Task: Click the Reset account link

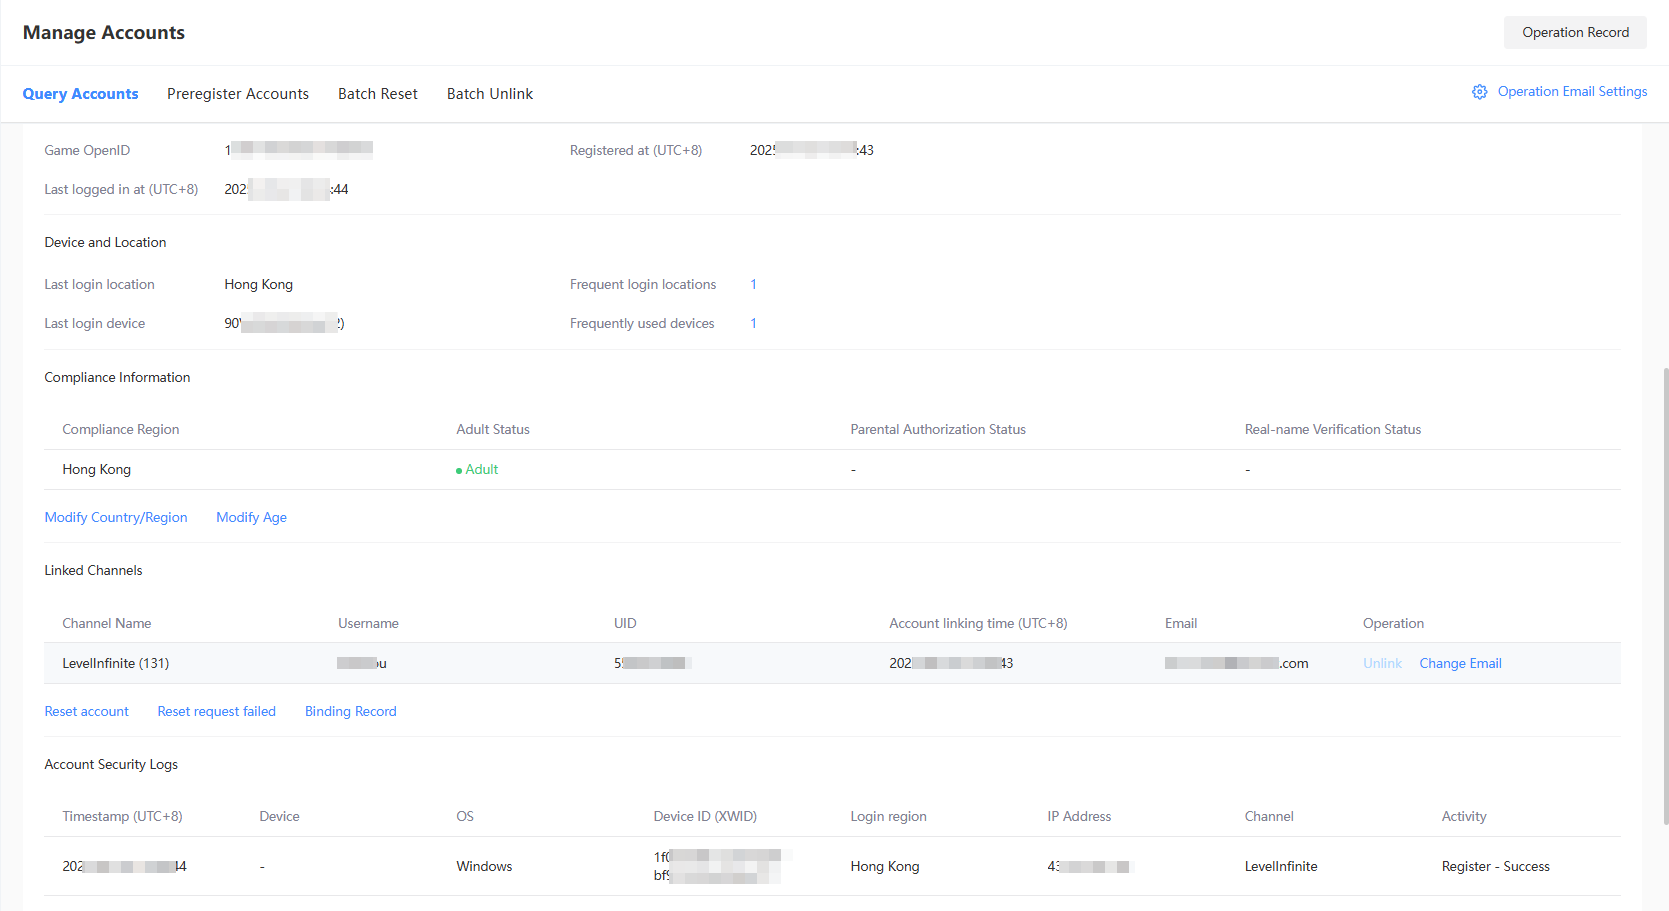Action: [x=87, y=711]
